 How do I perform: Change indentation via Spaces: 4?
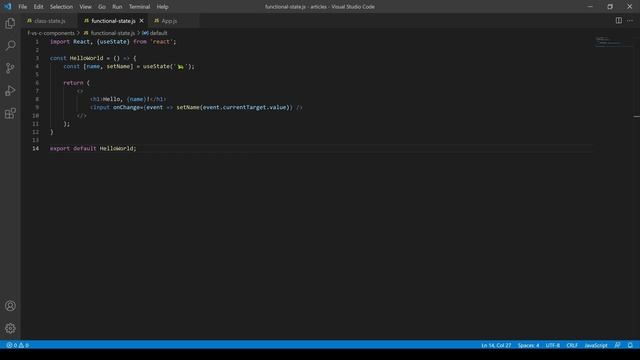528,345
